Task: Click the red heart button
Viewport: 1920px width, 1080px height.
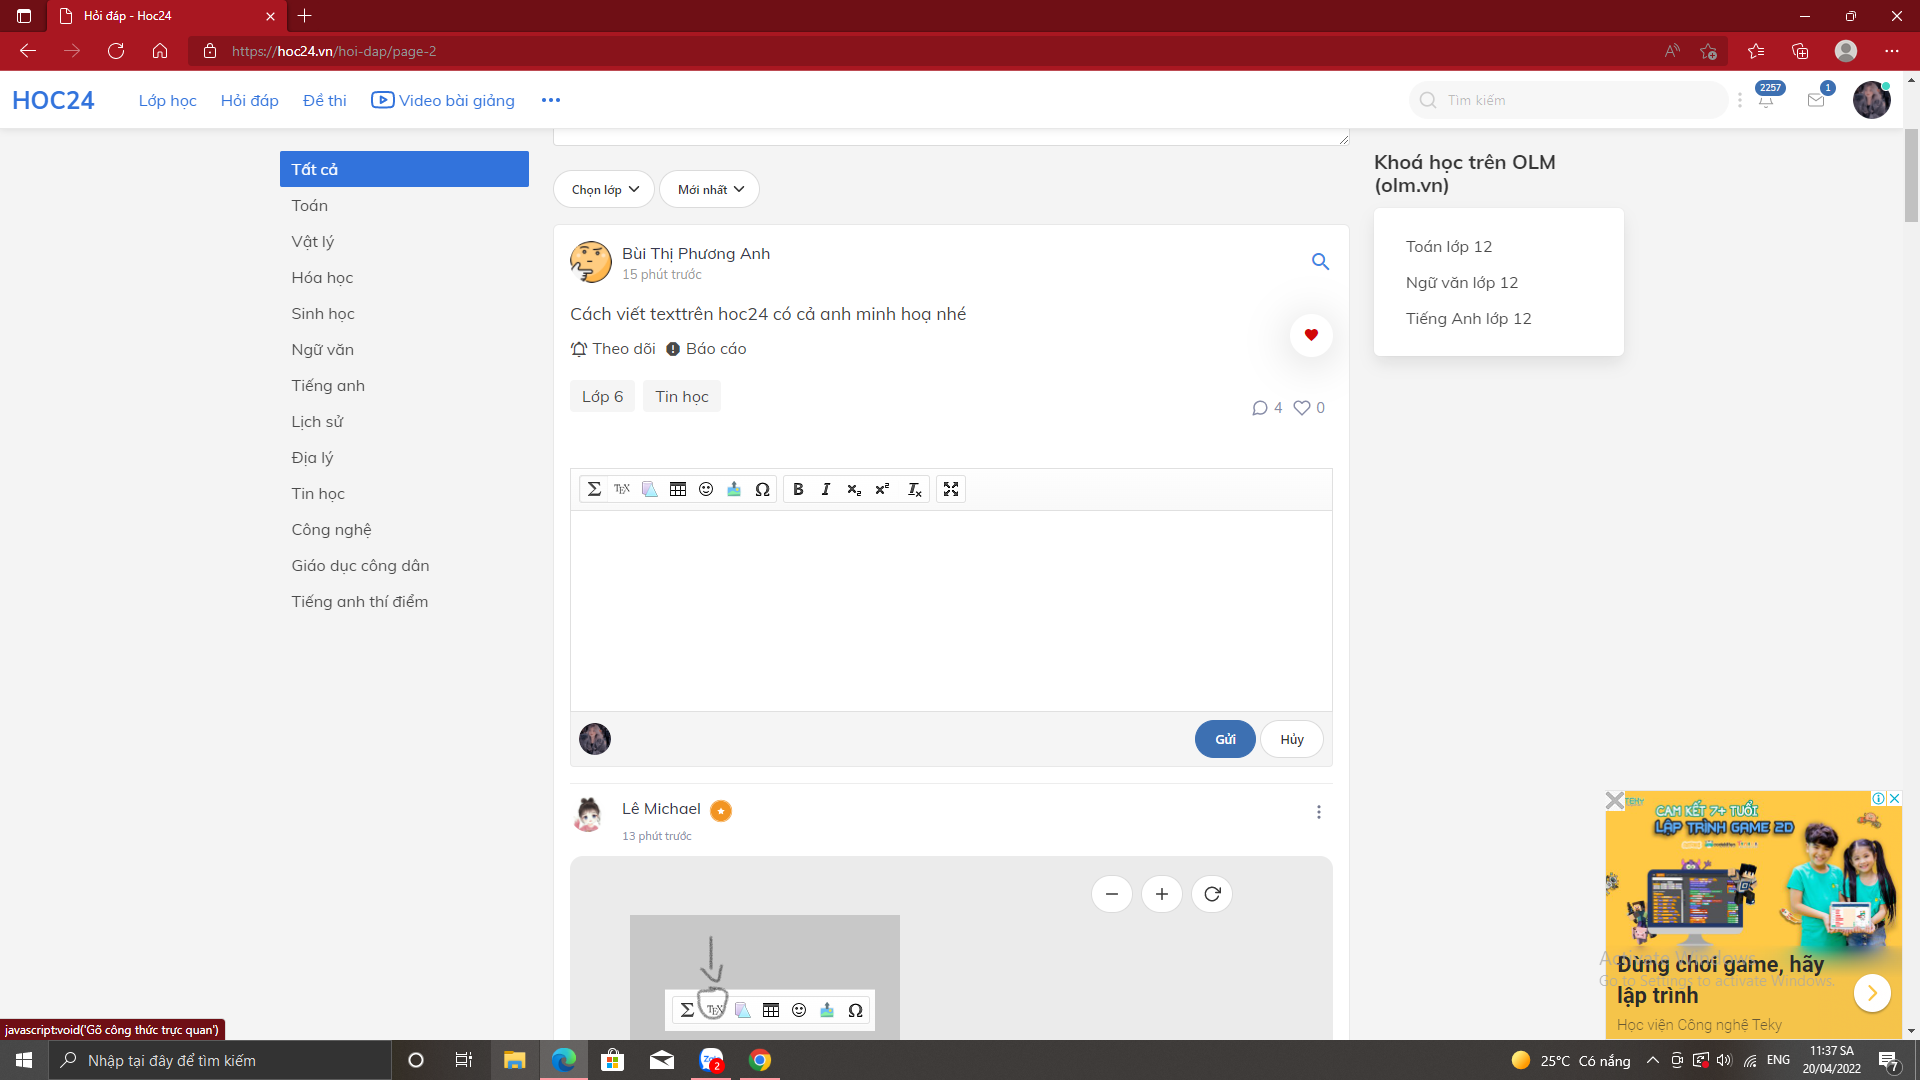Action: (x=1311, y=335)
